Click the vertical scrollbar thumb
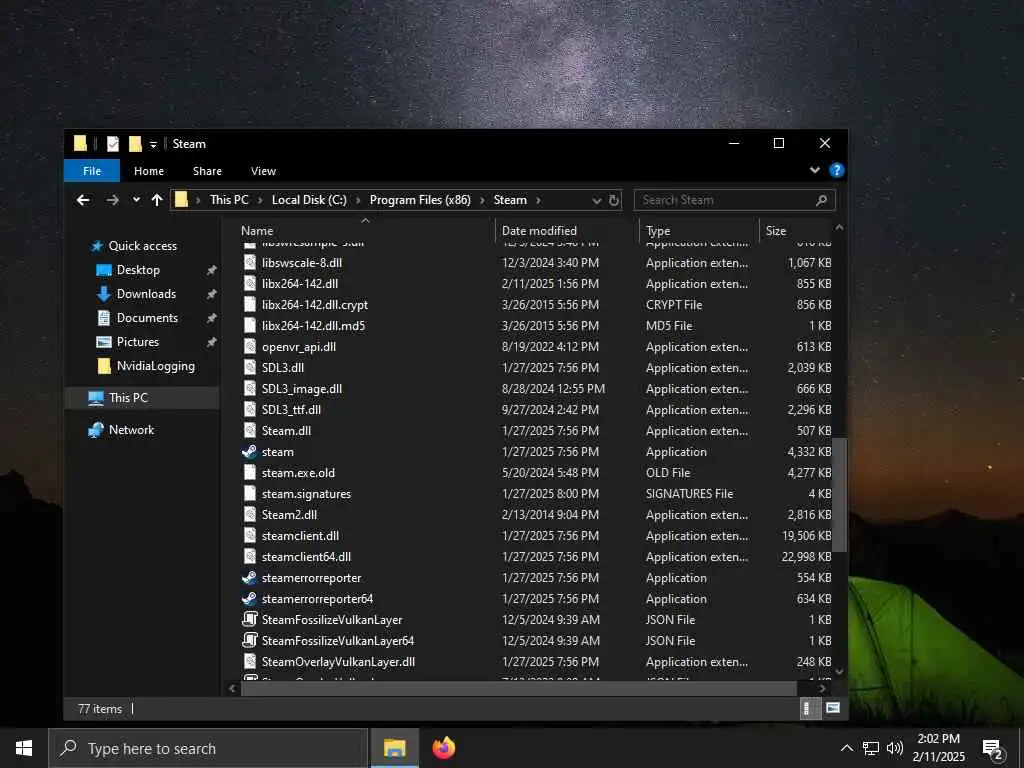 tap(840, 495)
